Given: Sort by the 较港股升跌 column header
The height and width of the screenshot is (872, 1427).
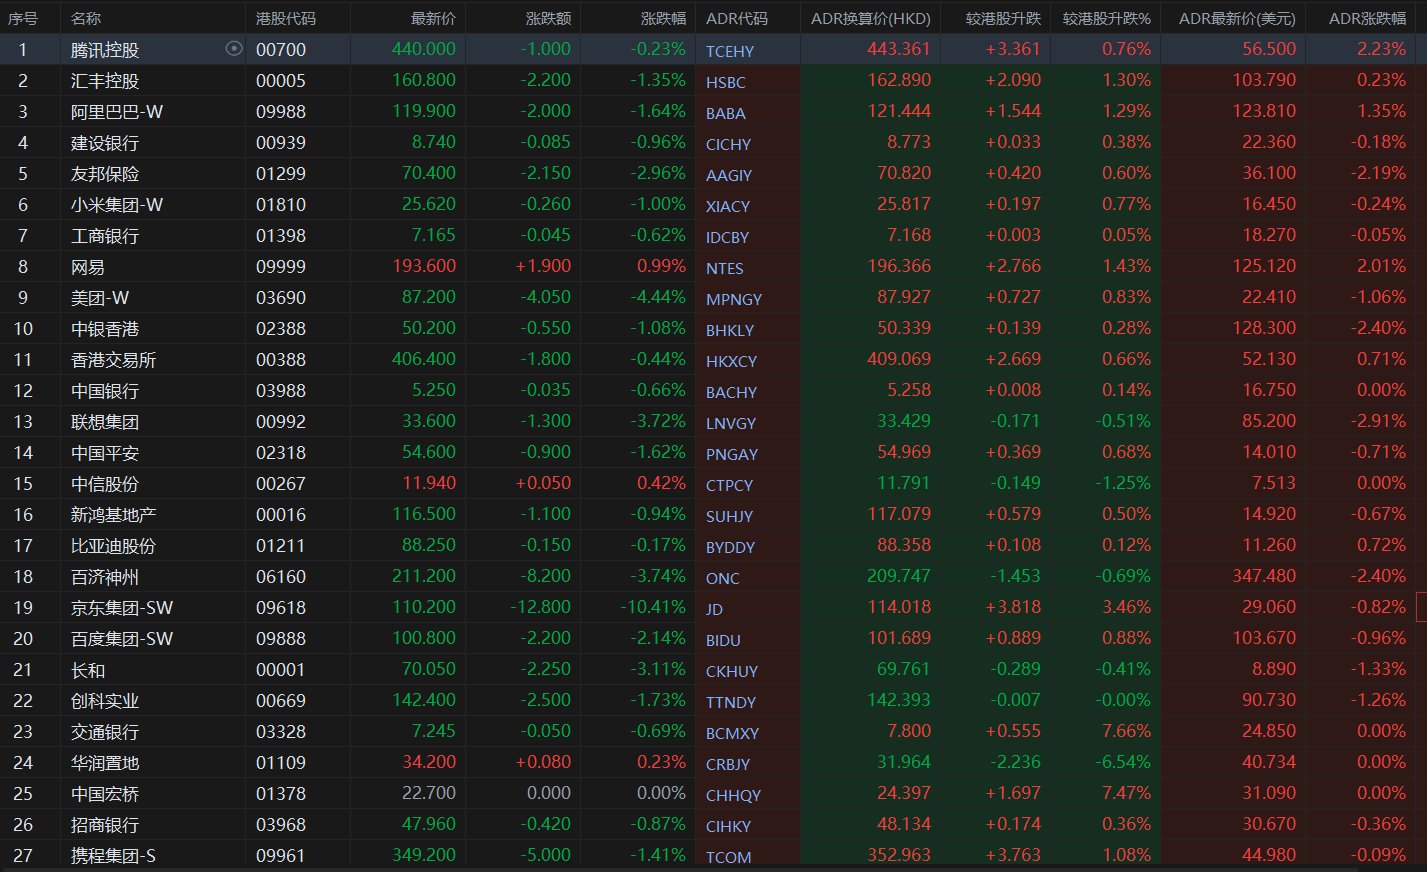Looking at the screenshot, I should pos(1003,18).
